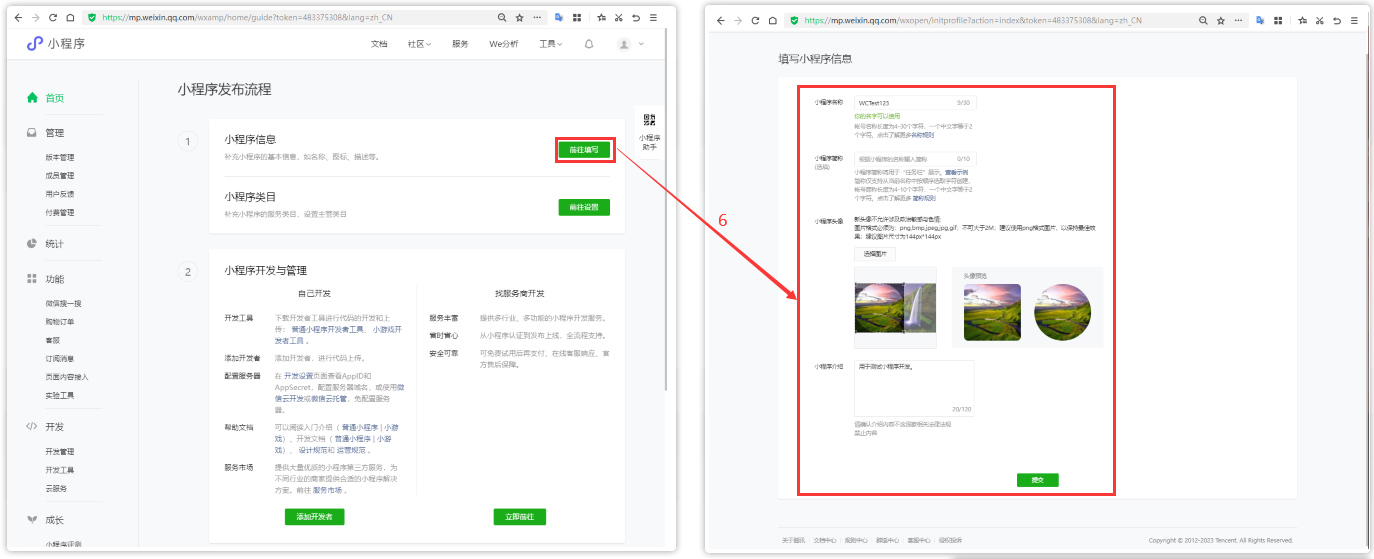This screenshot has height=559, width=1374.
Task: Click the green 提交 button in right window
Action: click(x=1037, y=480)
